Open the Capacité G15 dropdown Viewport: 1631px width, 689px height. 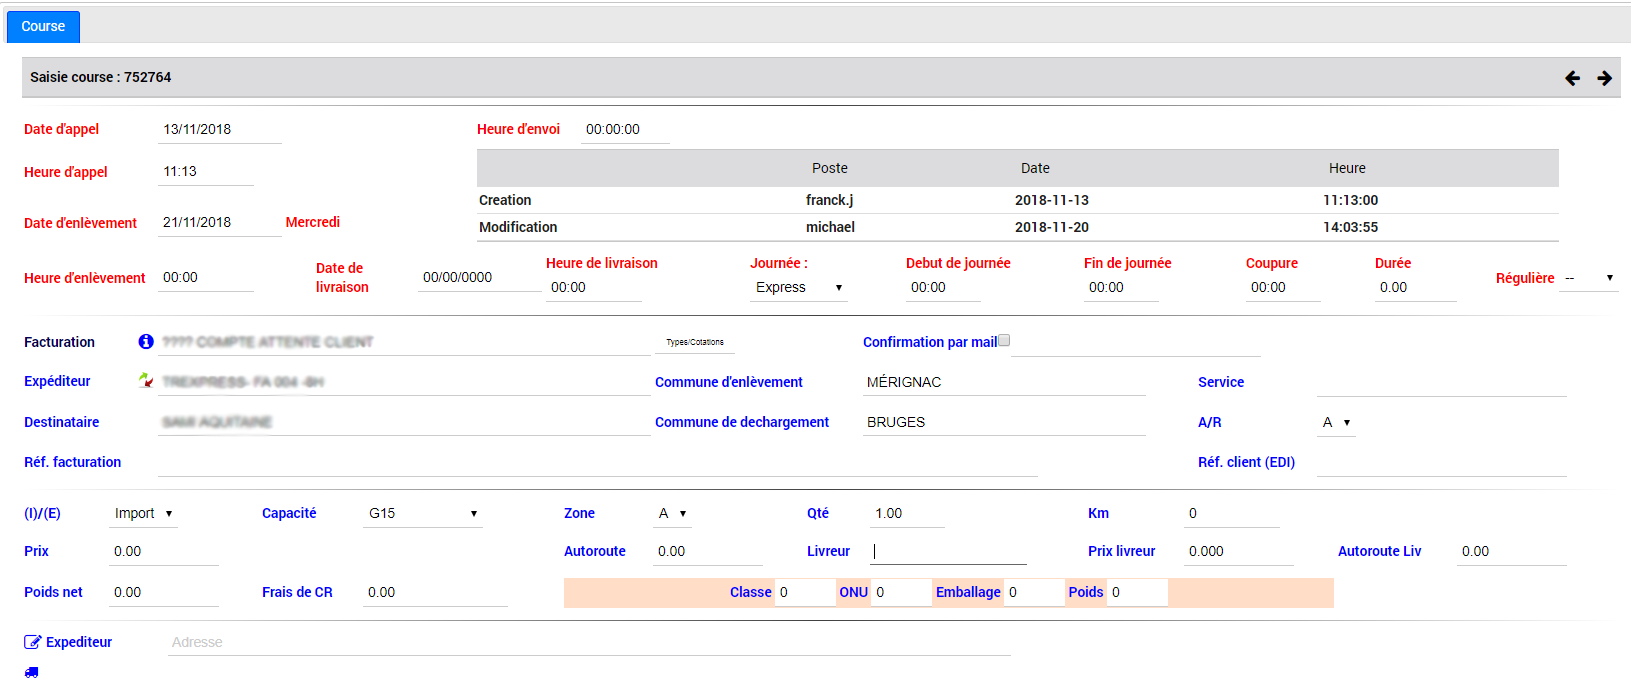click(423, 513)
